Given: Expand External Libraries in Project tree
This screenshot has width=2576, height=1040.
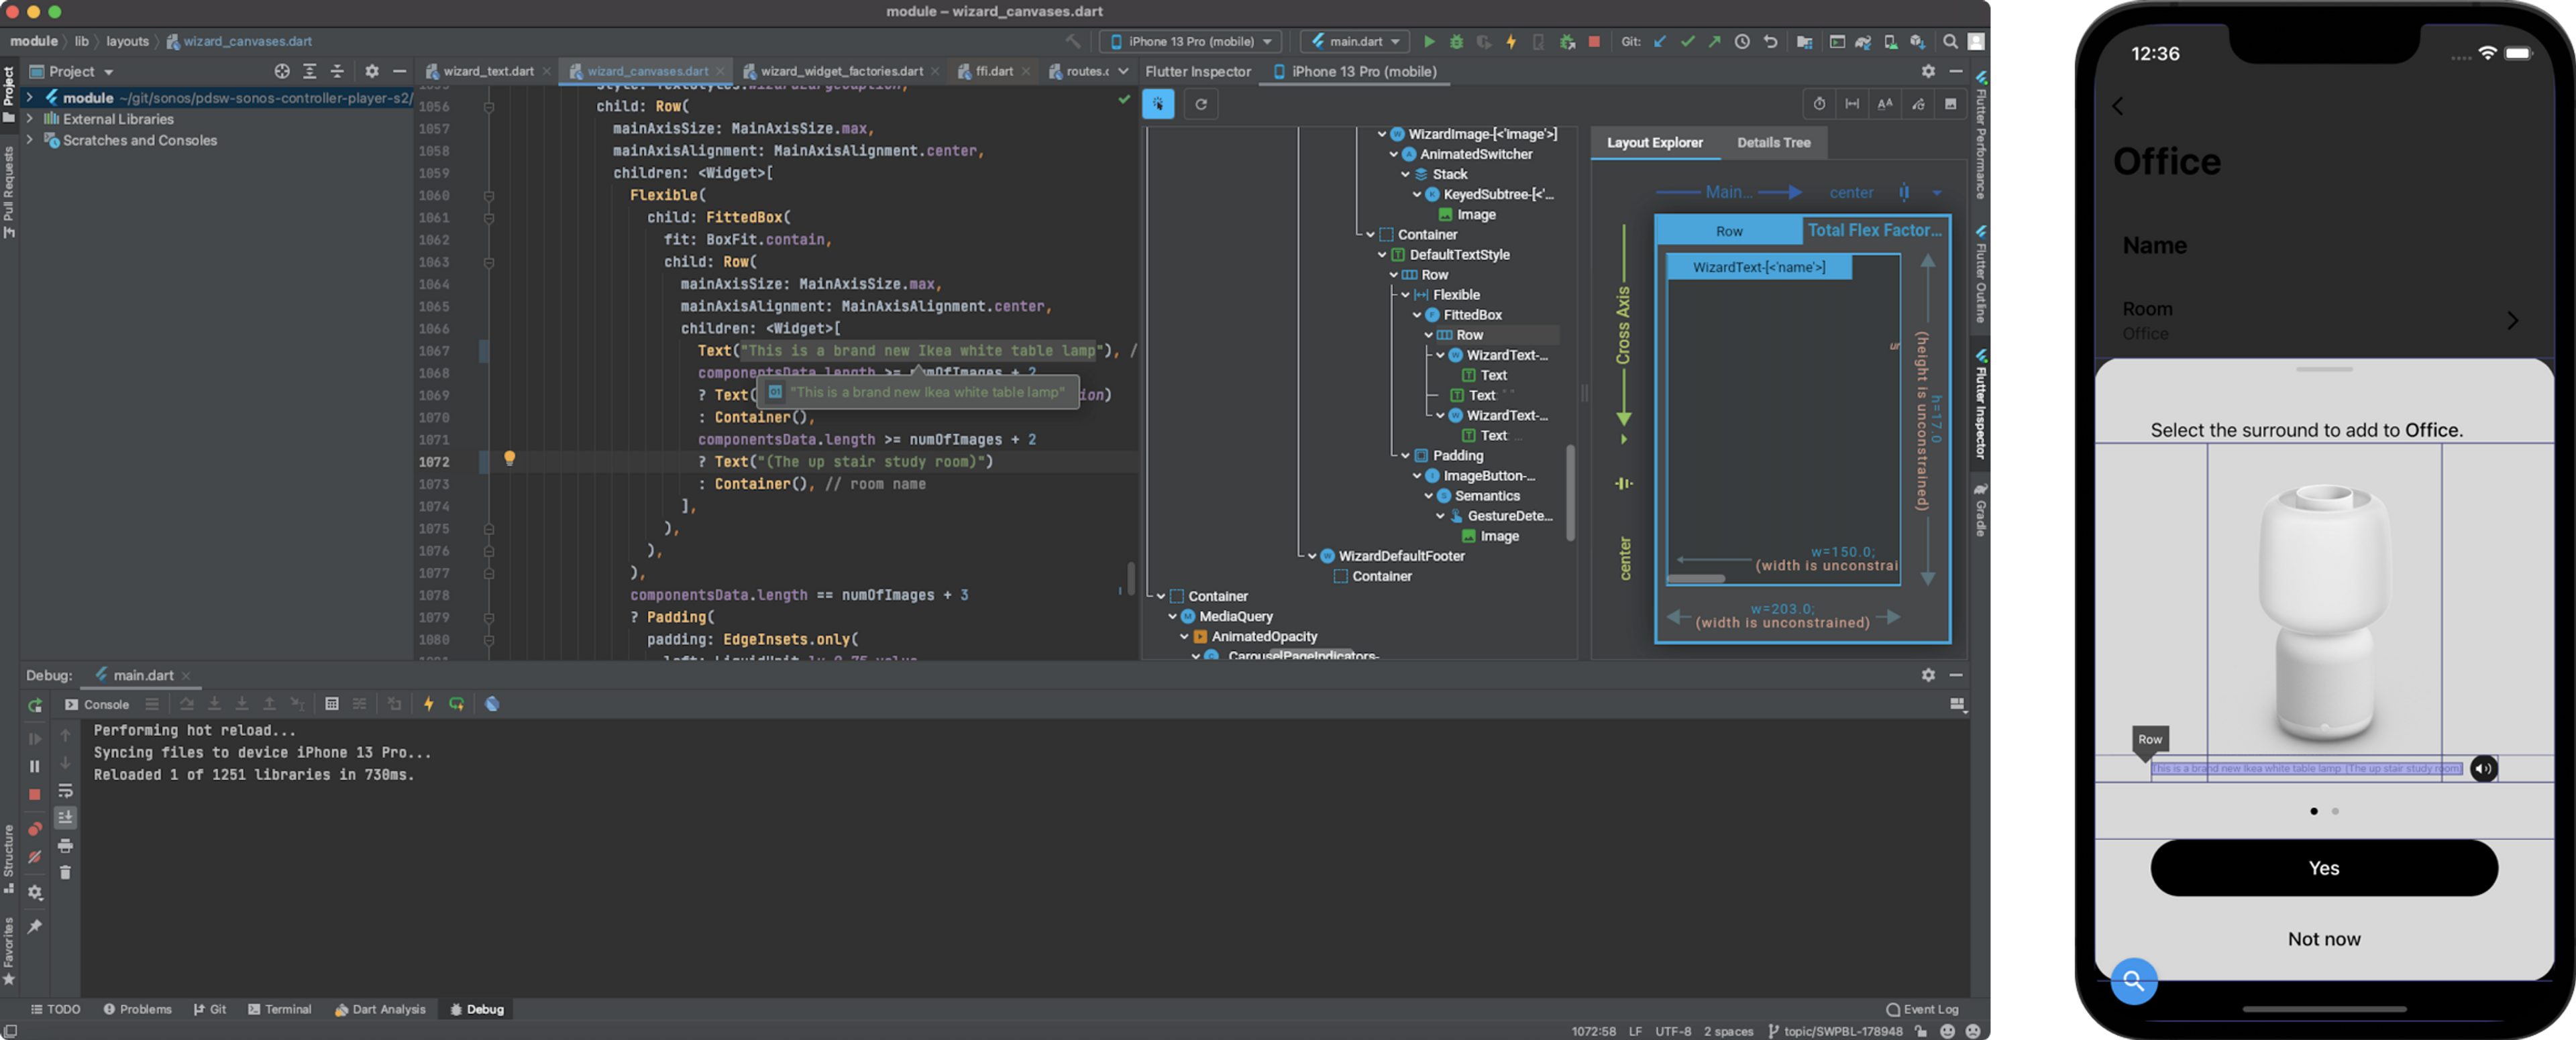Looking at the screenshot, I should [29, 118].
